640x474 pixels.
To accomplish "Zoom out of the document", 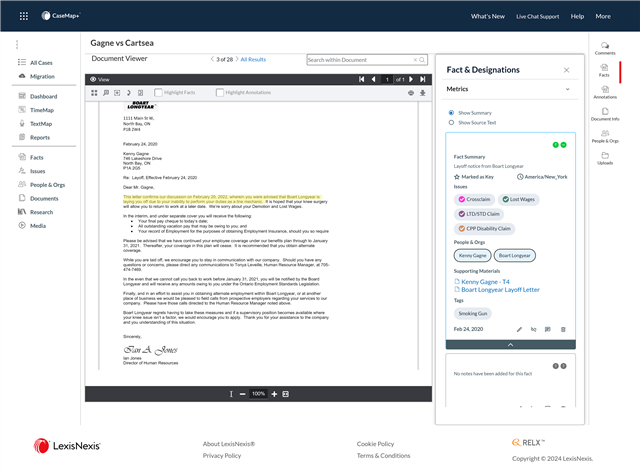I will [x=242, y=394].
